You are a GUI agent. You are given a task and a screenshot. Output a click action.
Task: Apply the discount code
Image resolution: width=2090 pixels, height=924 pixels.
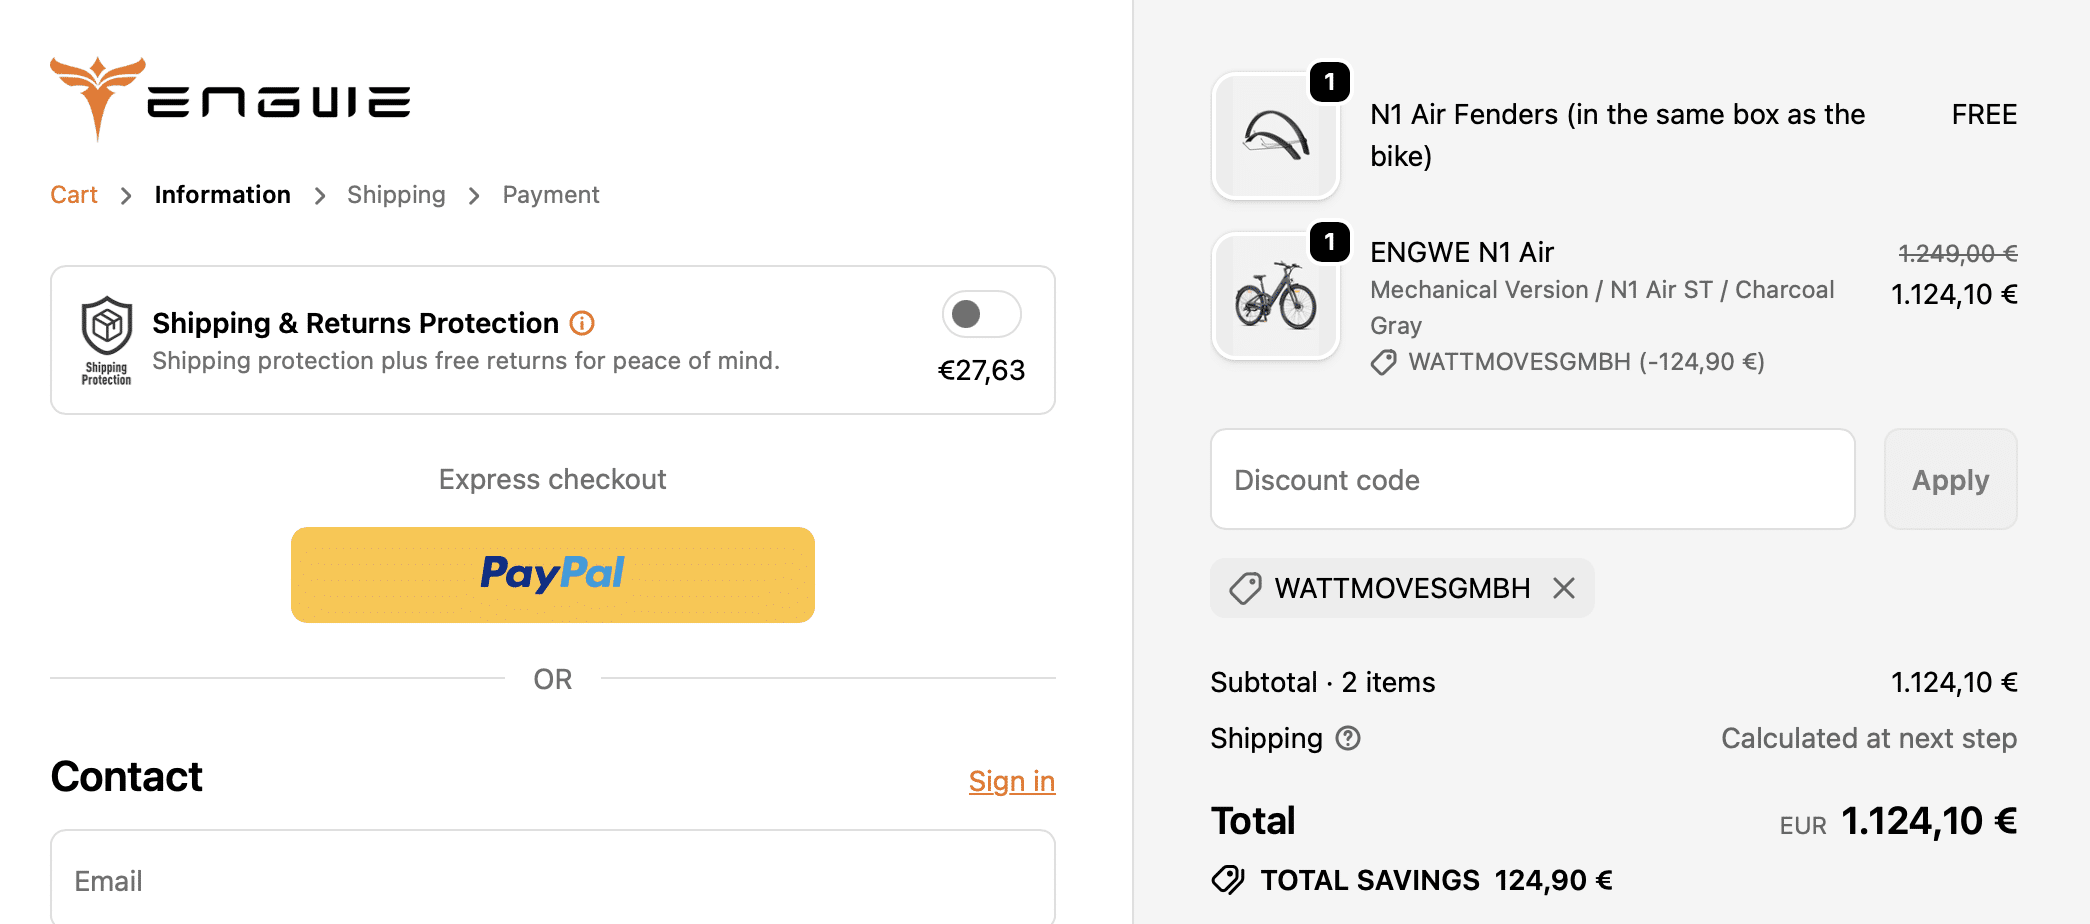click(1949, 480)
